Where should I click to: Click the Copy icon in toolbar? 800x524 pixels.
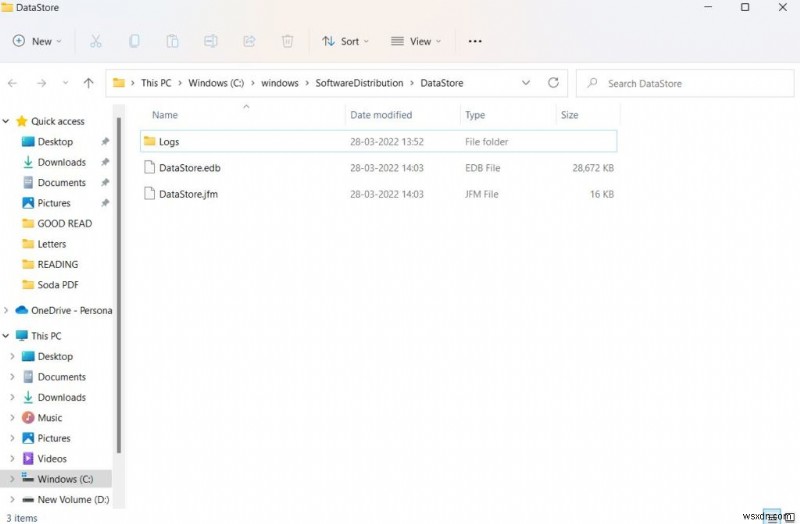134,41
